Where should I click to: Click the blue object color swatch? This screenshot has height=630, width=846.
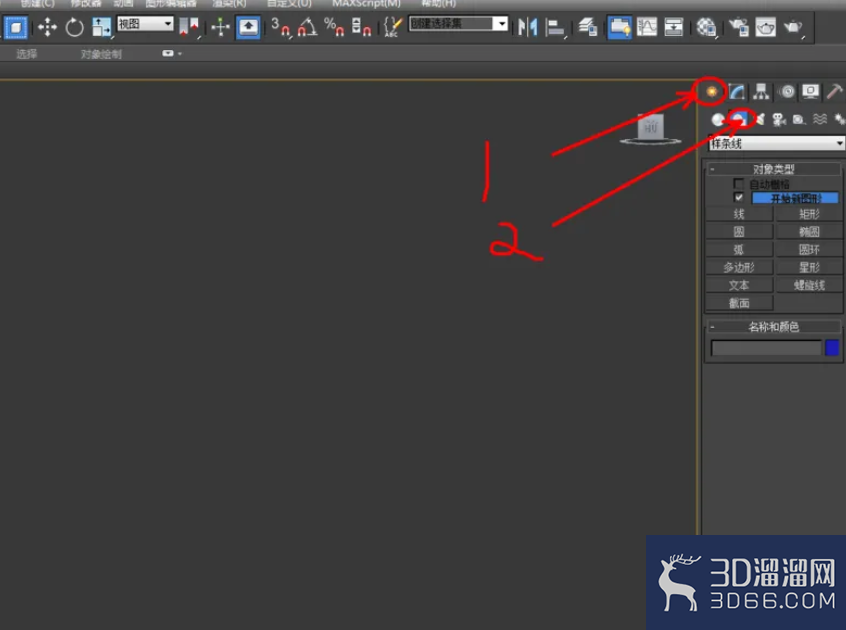pyautogui.click(x=832, y=347)
